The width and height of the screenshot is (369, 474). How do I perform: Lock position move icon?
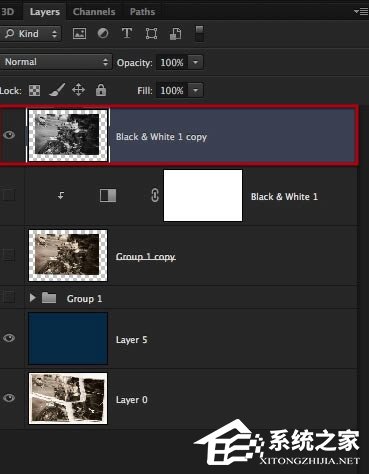[78, 90]
